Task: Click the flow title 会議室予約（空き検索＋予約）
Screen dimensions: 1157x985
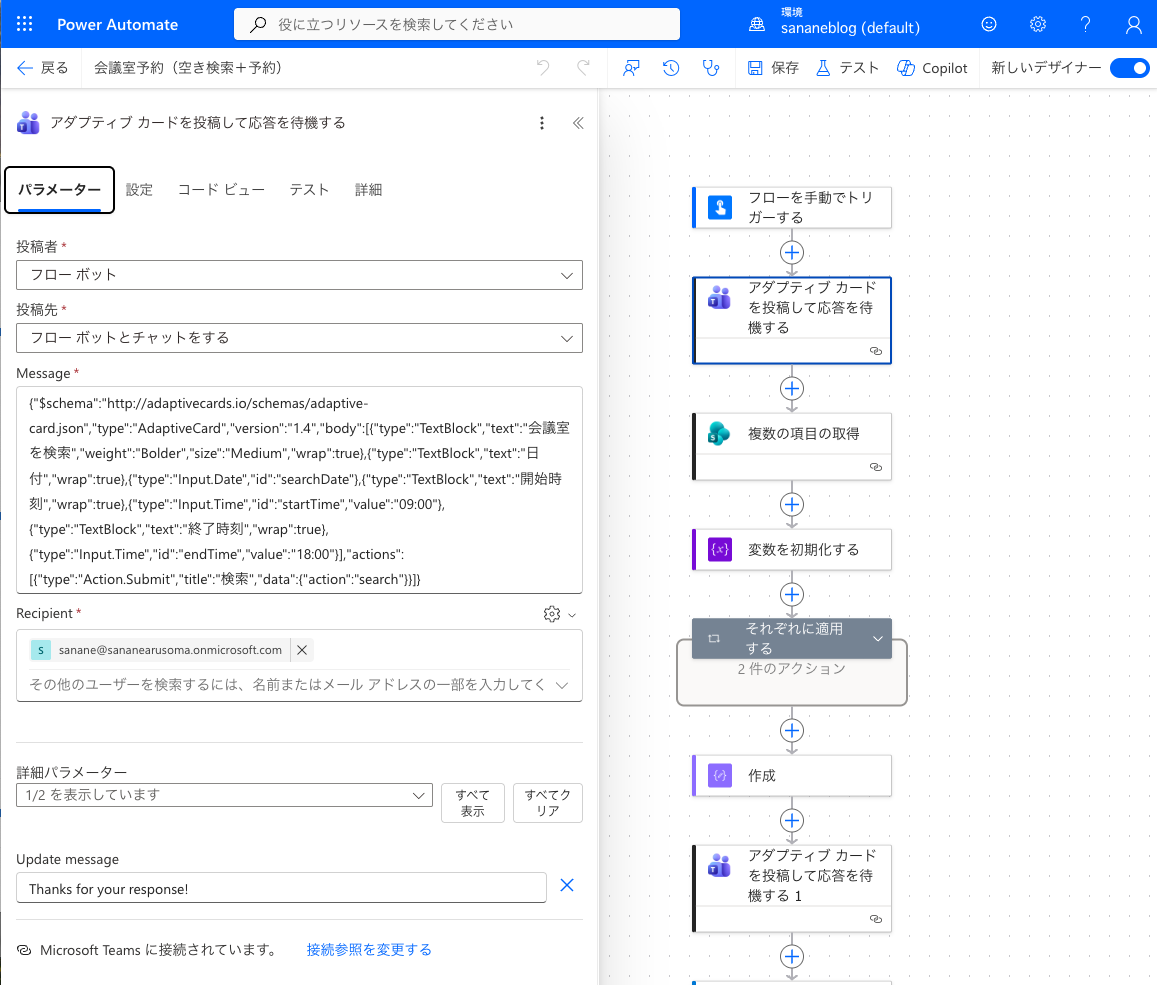Action: tap(187, 68)
